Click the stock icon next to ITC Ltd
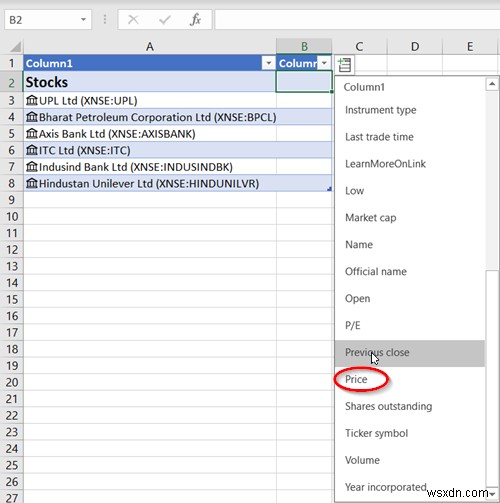Image resolution: width=500 pixels, height=503 pixels. (32, 150)
